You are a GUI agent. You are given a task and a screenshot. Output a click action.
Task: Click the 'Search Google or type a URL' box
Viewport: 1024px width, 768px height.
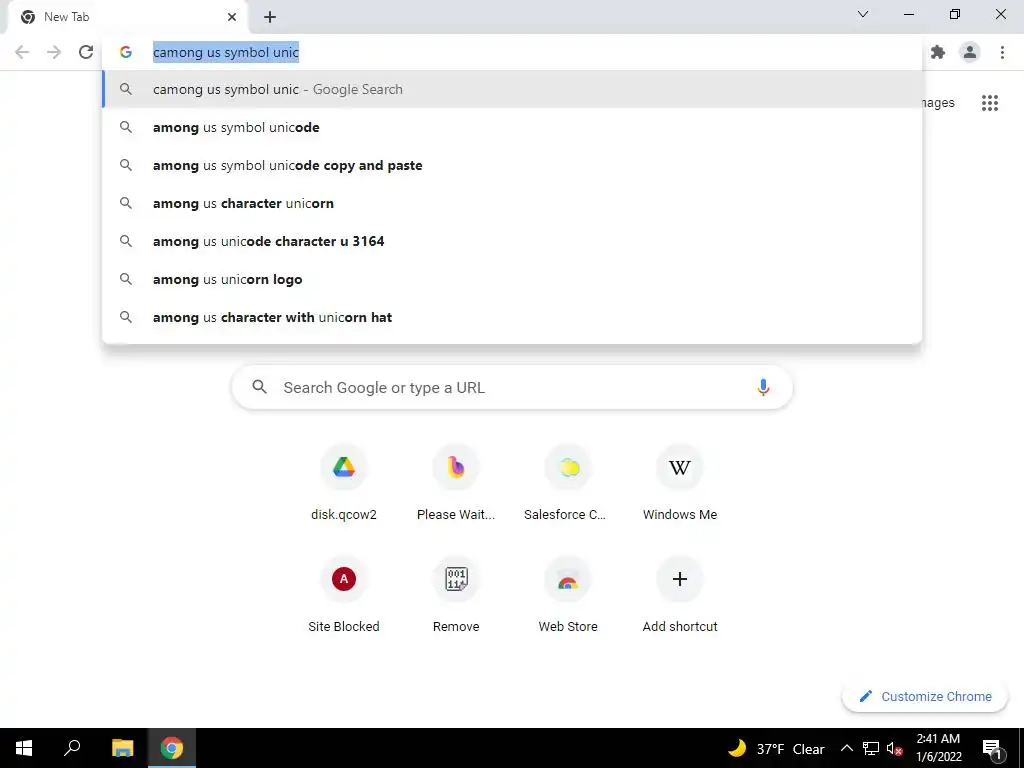512,387
